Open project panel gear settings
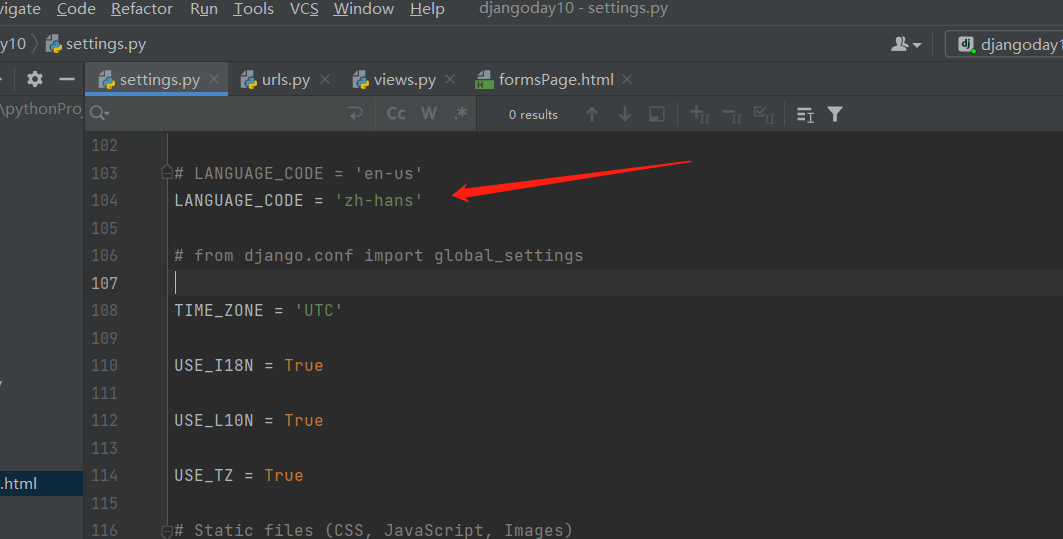The height and width of the screenshot is (539, 1063). click(x=35, y=79)
